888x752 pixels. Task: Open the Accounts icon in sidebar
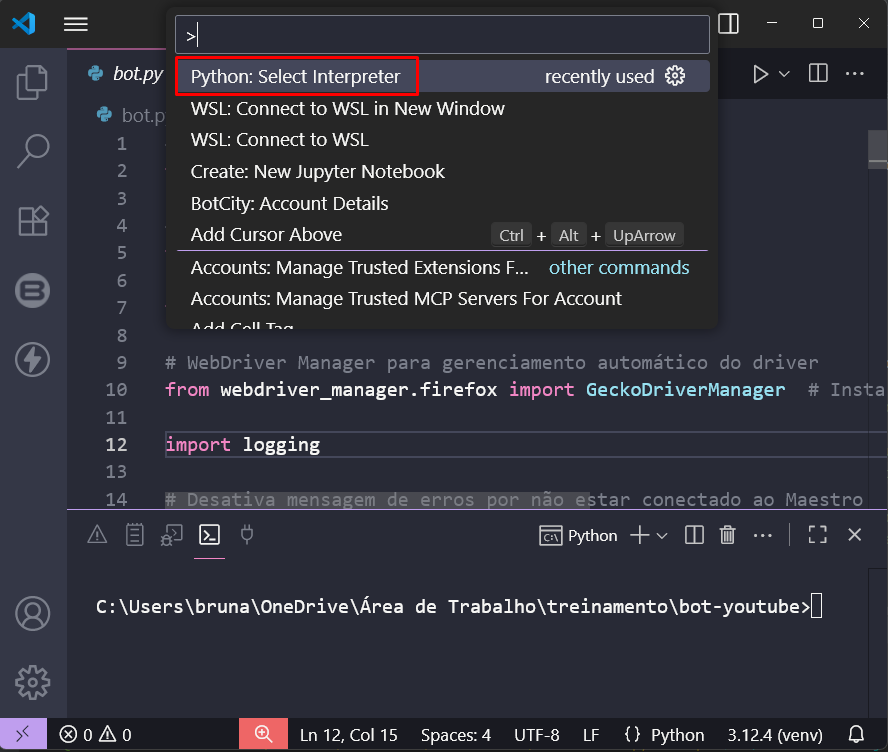pyautogui.click(x=32, y=614)
